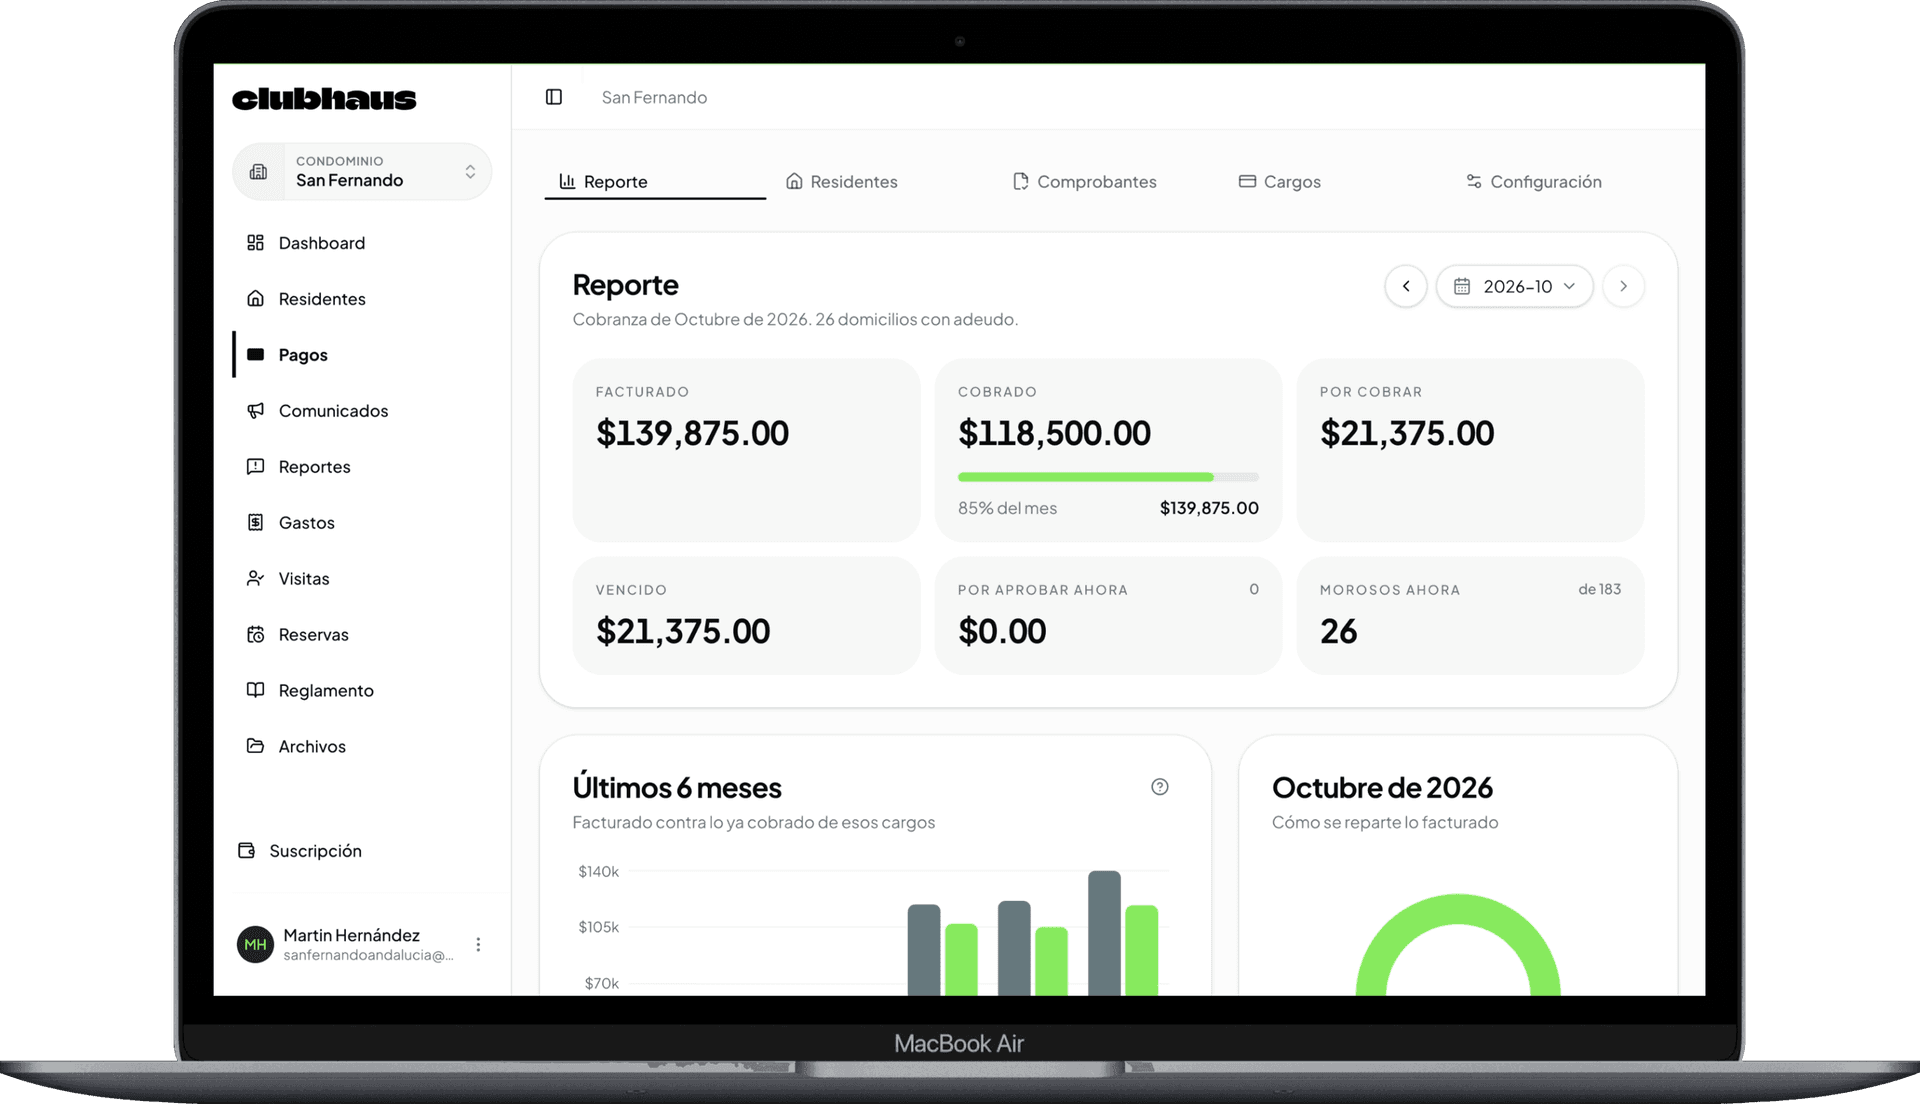1920x1104 pixels.
Task: Open the Cargos tab
Action: 1280,182
